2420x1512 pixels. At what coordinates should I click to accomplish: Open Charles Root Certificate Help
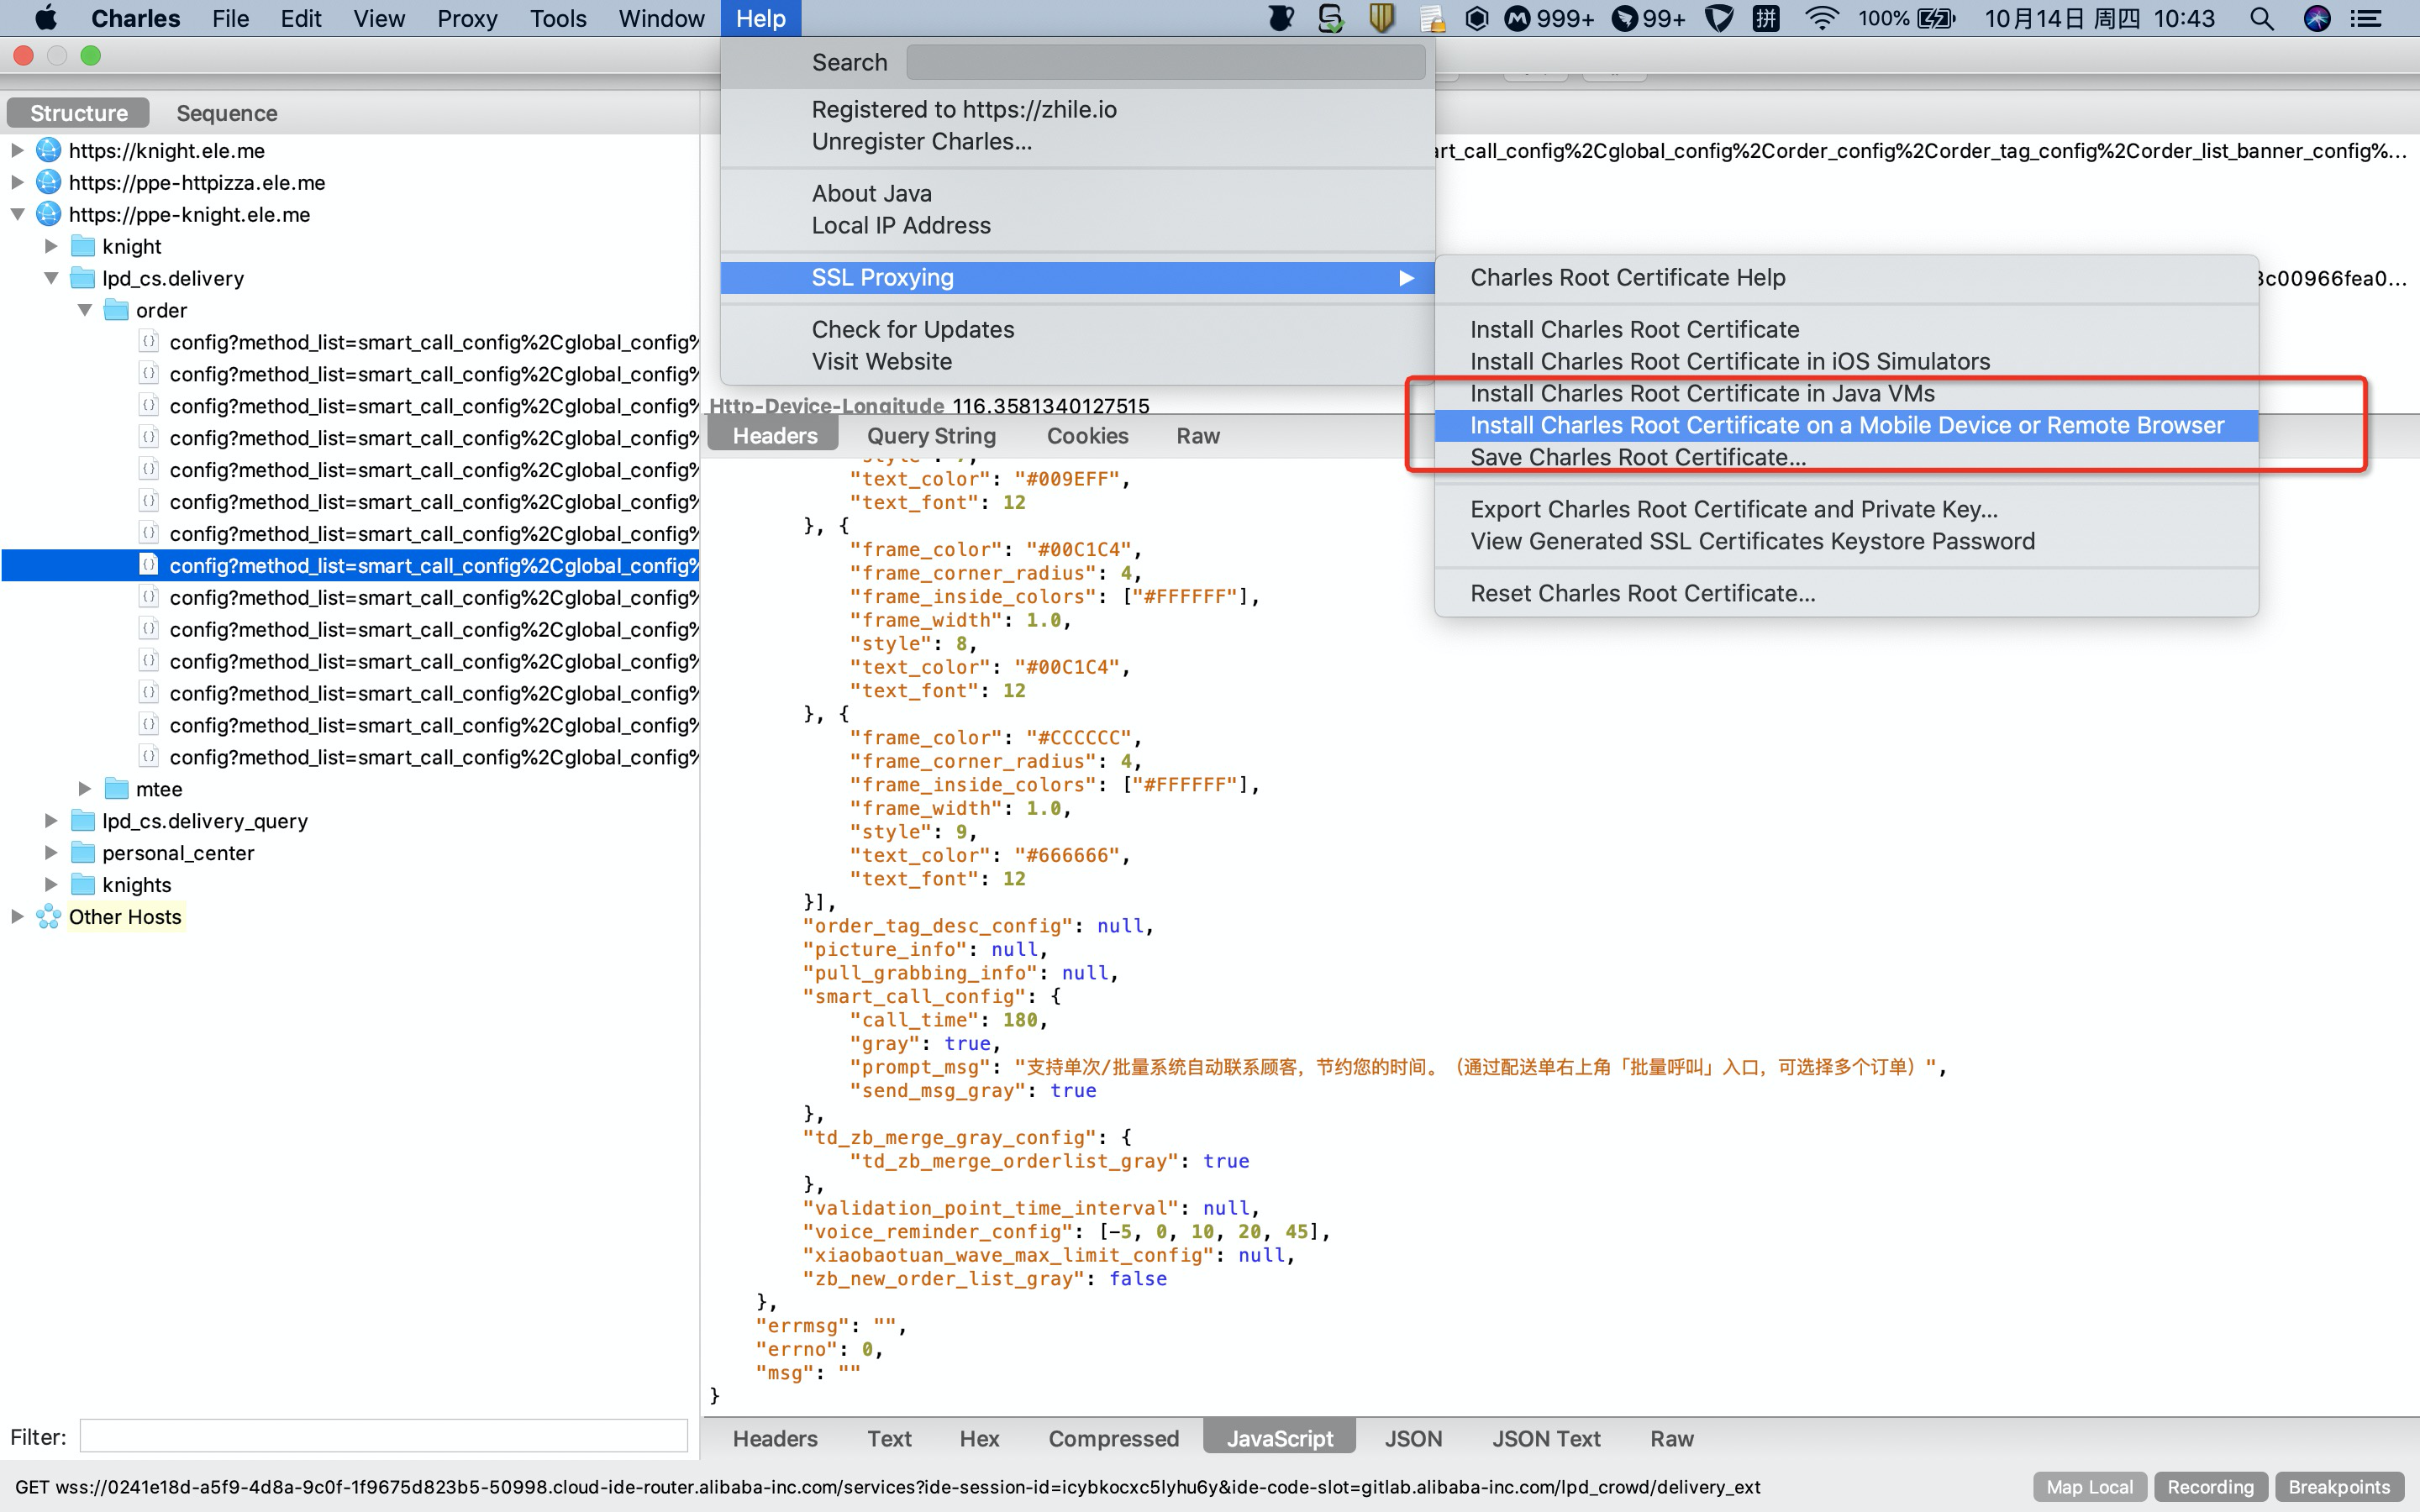point(1846,277)
